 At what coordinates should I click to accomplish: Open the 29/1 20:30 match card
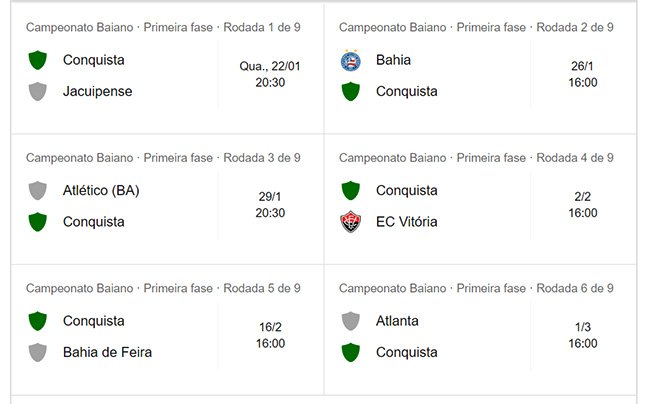tap(167, 199)
